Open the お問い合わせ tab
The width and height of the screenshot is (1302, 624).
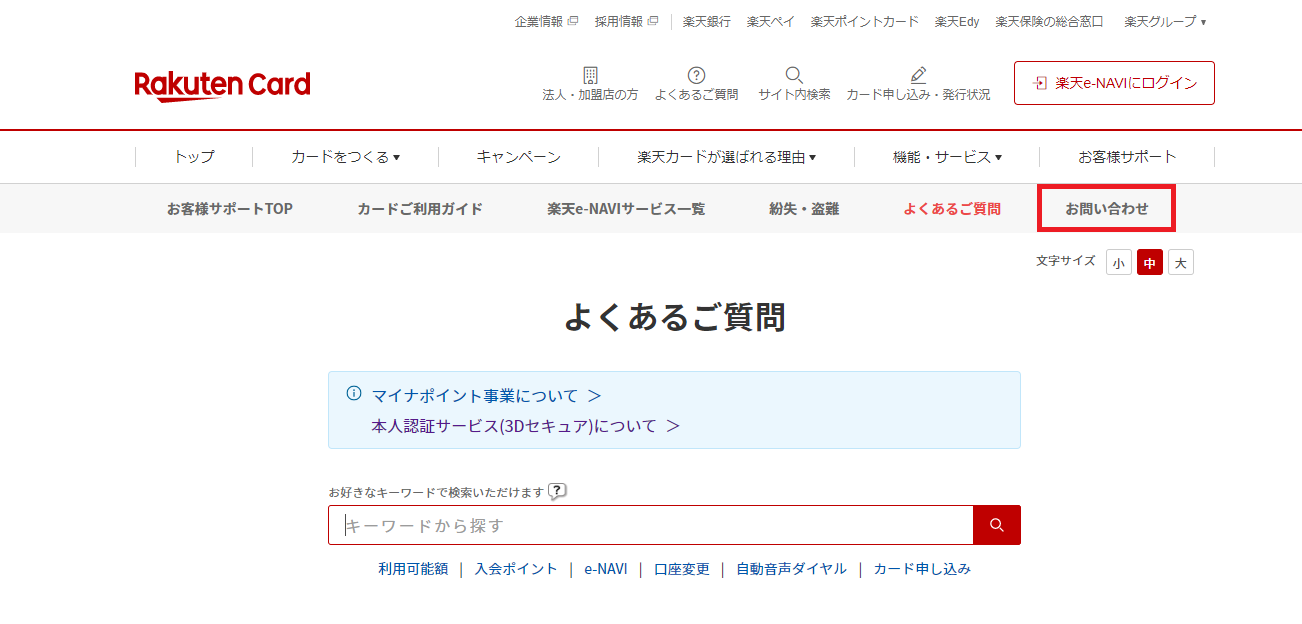point(1107,209)
